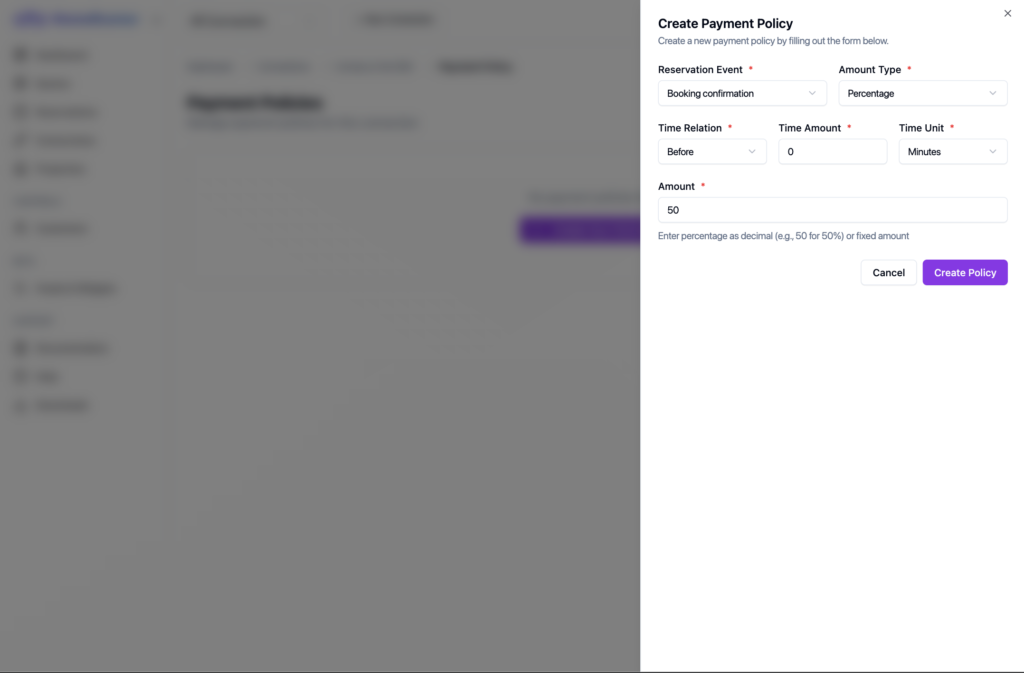Click the Amount Type field label
This screenshot has height=673, width=1024.
pos(869,70)
